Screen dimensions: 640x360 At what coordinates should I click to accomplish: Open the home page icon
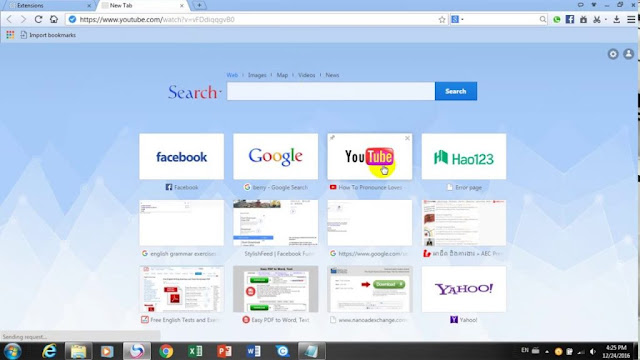(x=53, y=19)
